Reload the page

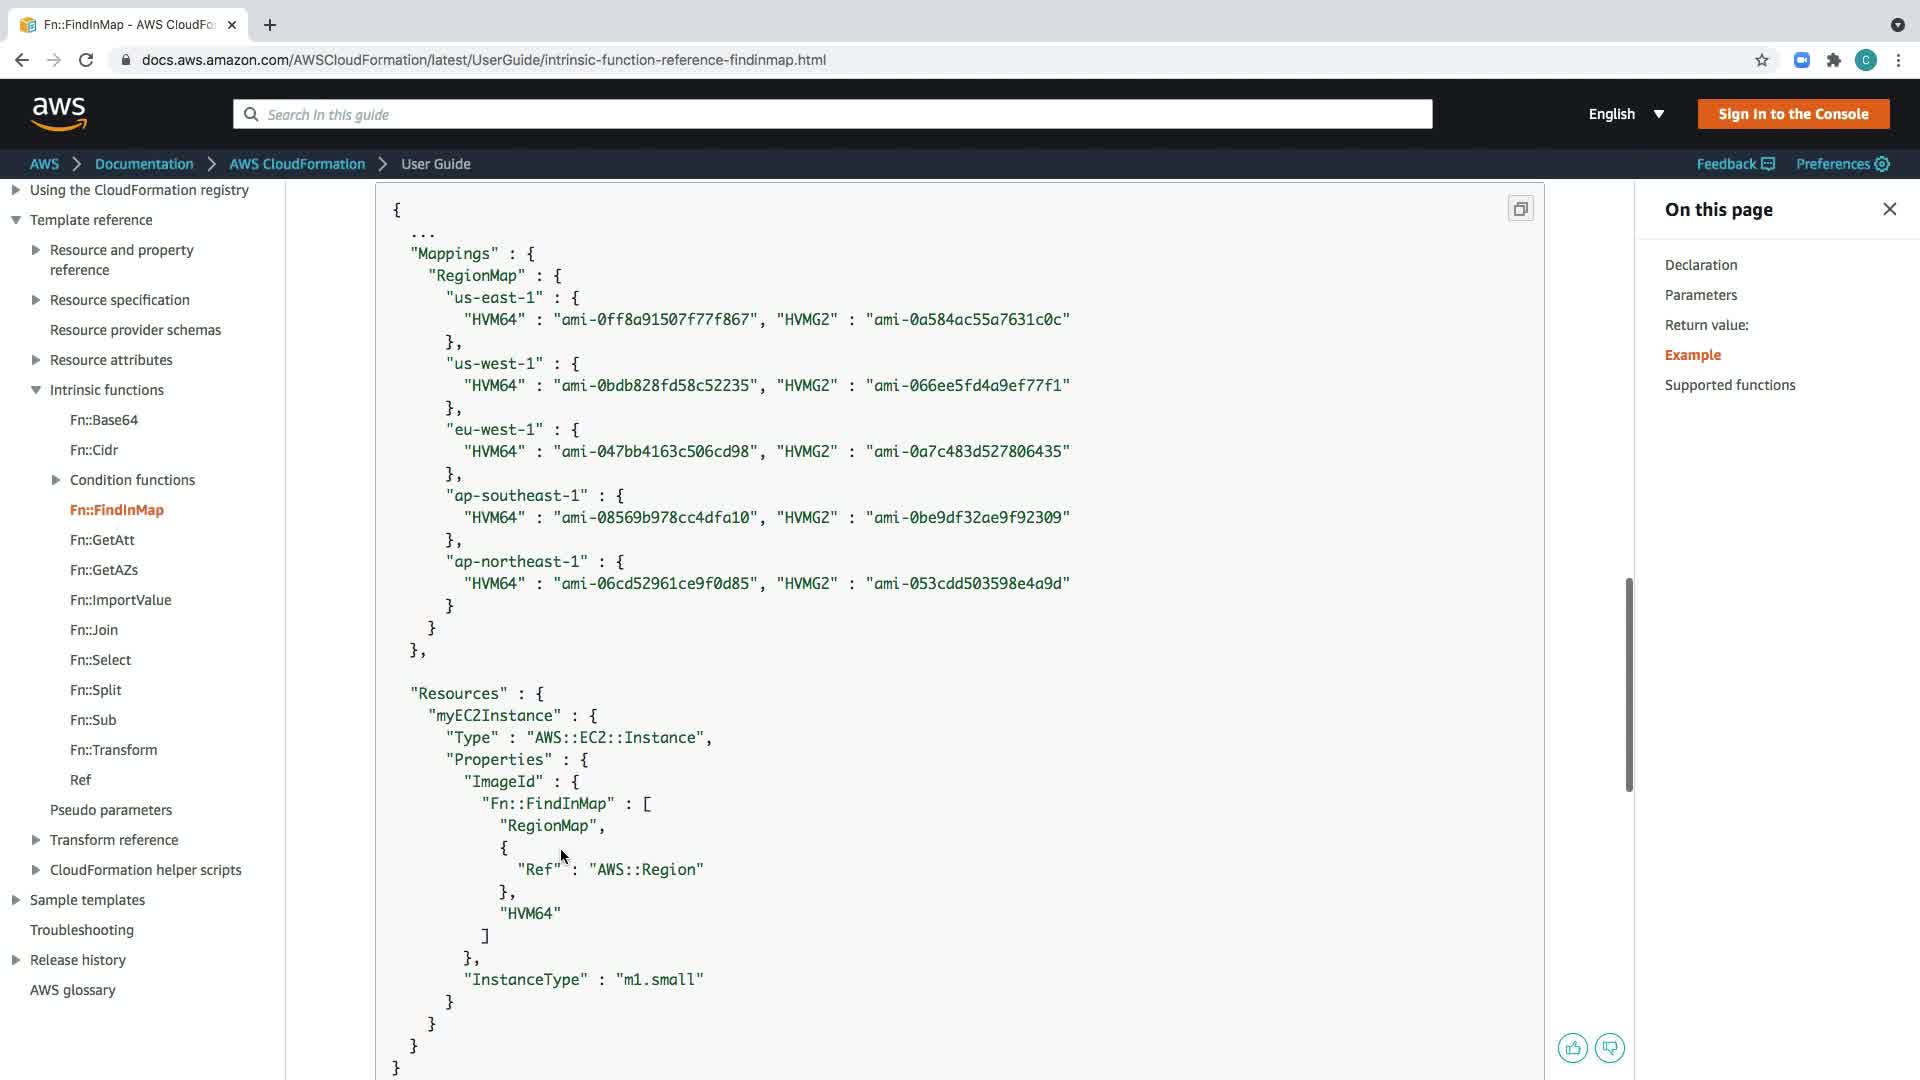click(86, 60)
